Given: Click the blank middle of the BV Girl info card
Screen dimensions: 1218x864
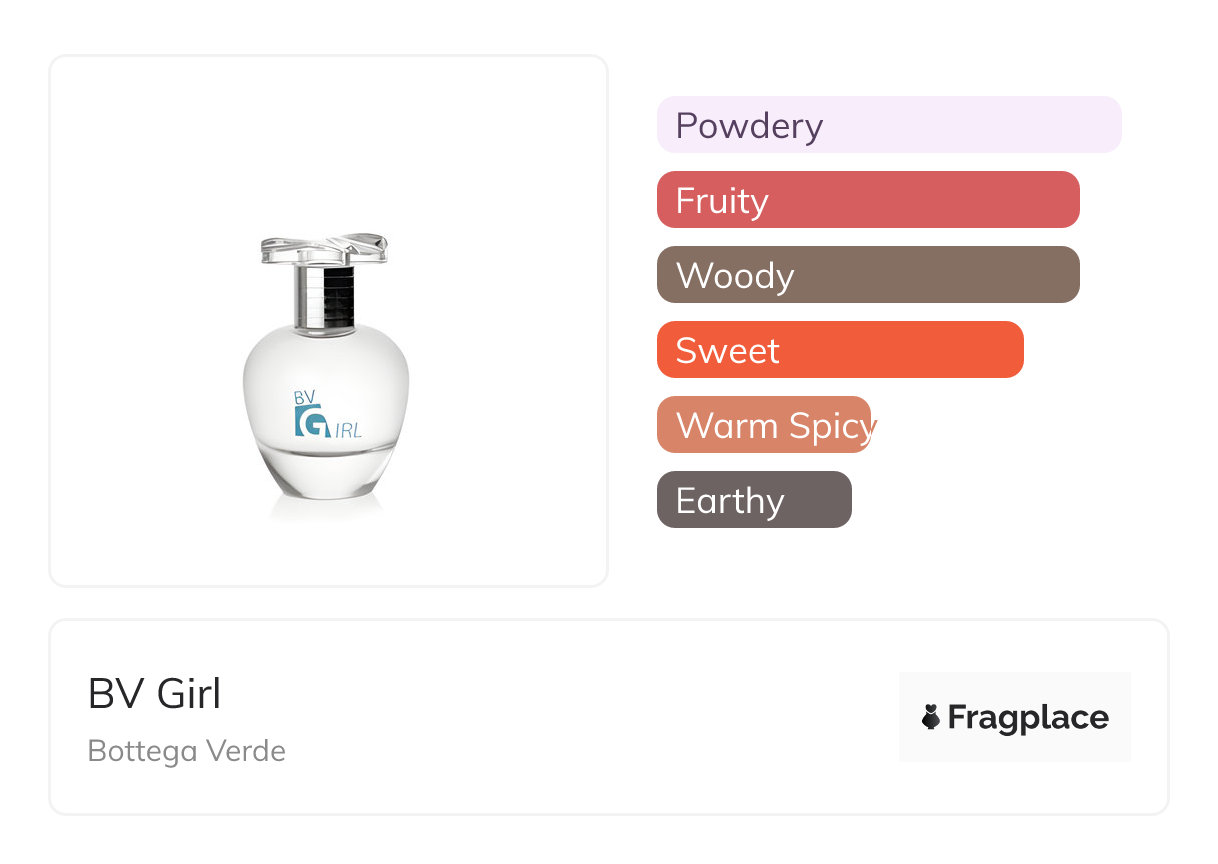Looking at the screenshot, I should coord(580,717).
